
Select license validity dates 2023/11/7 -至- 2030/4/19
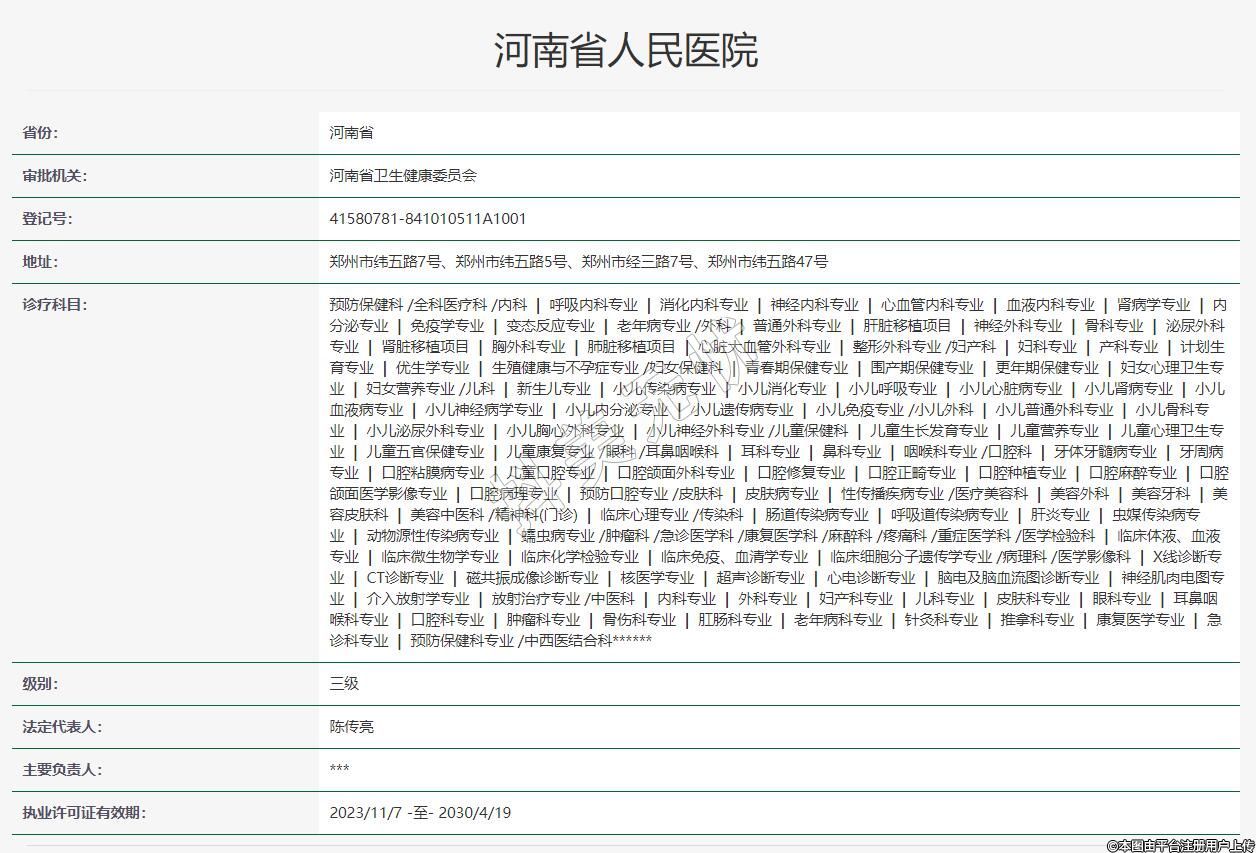tap(420, 813)
